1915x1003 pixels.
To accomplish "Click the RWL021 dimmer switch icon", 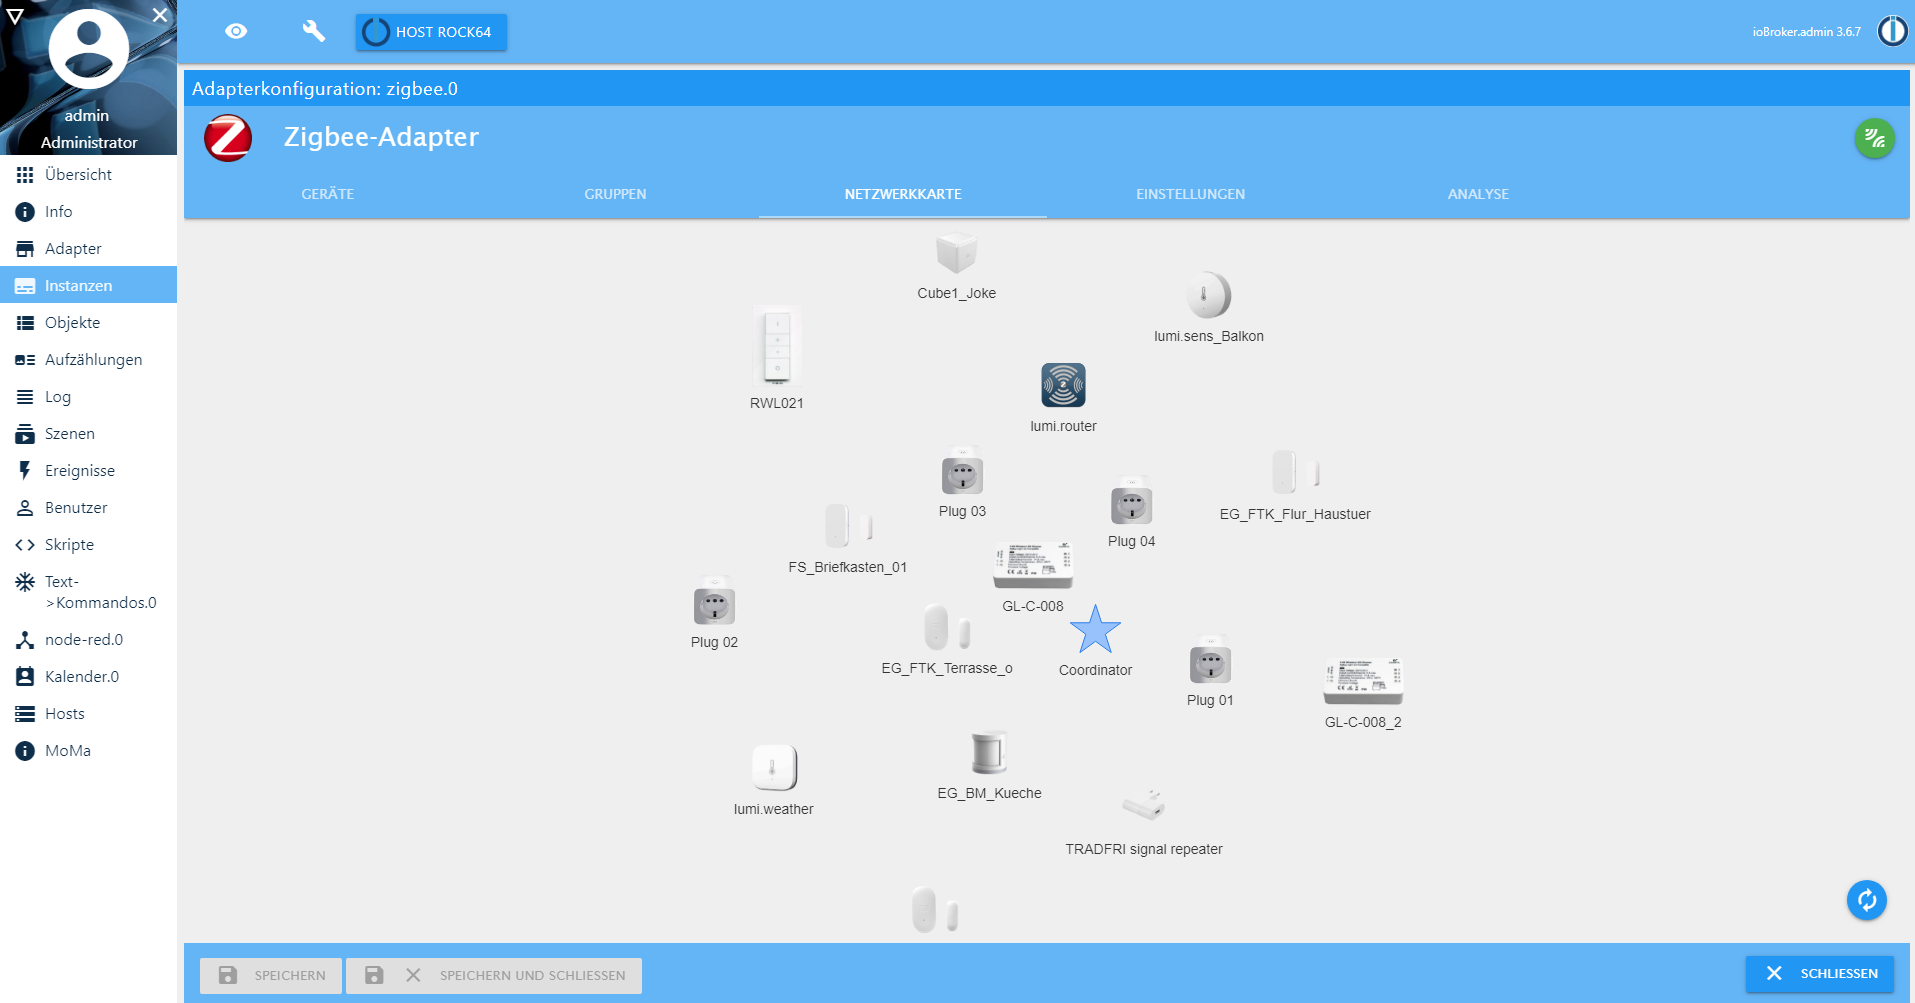I will (777, 346).
